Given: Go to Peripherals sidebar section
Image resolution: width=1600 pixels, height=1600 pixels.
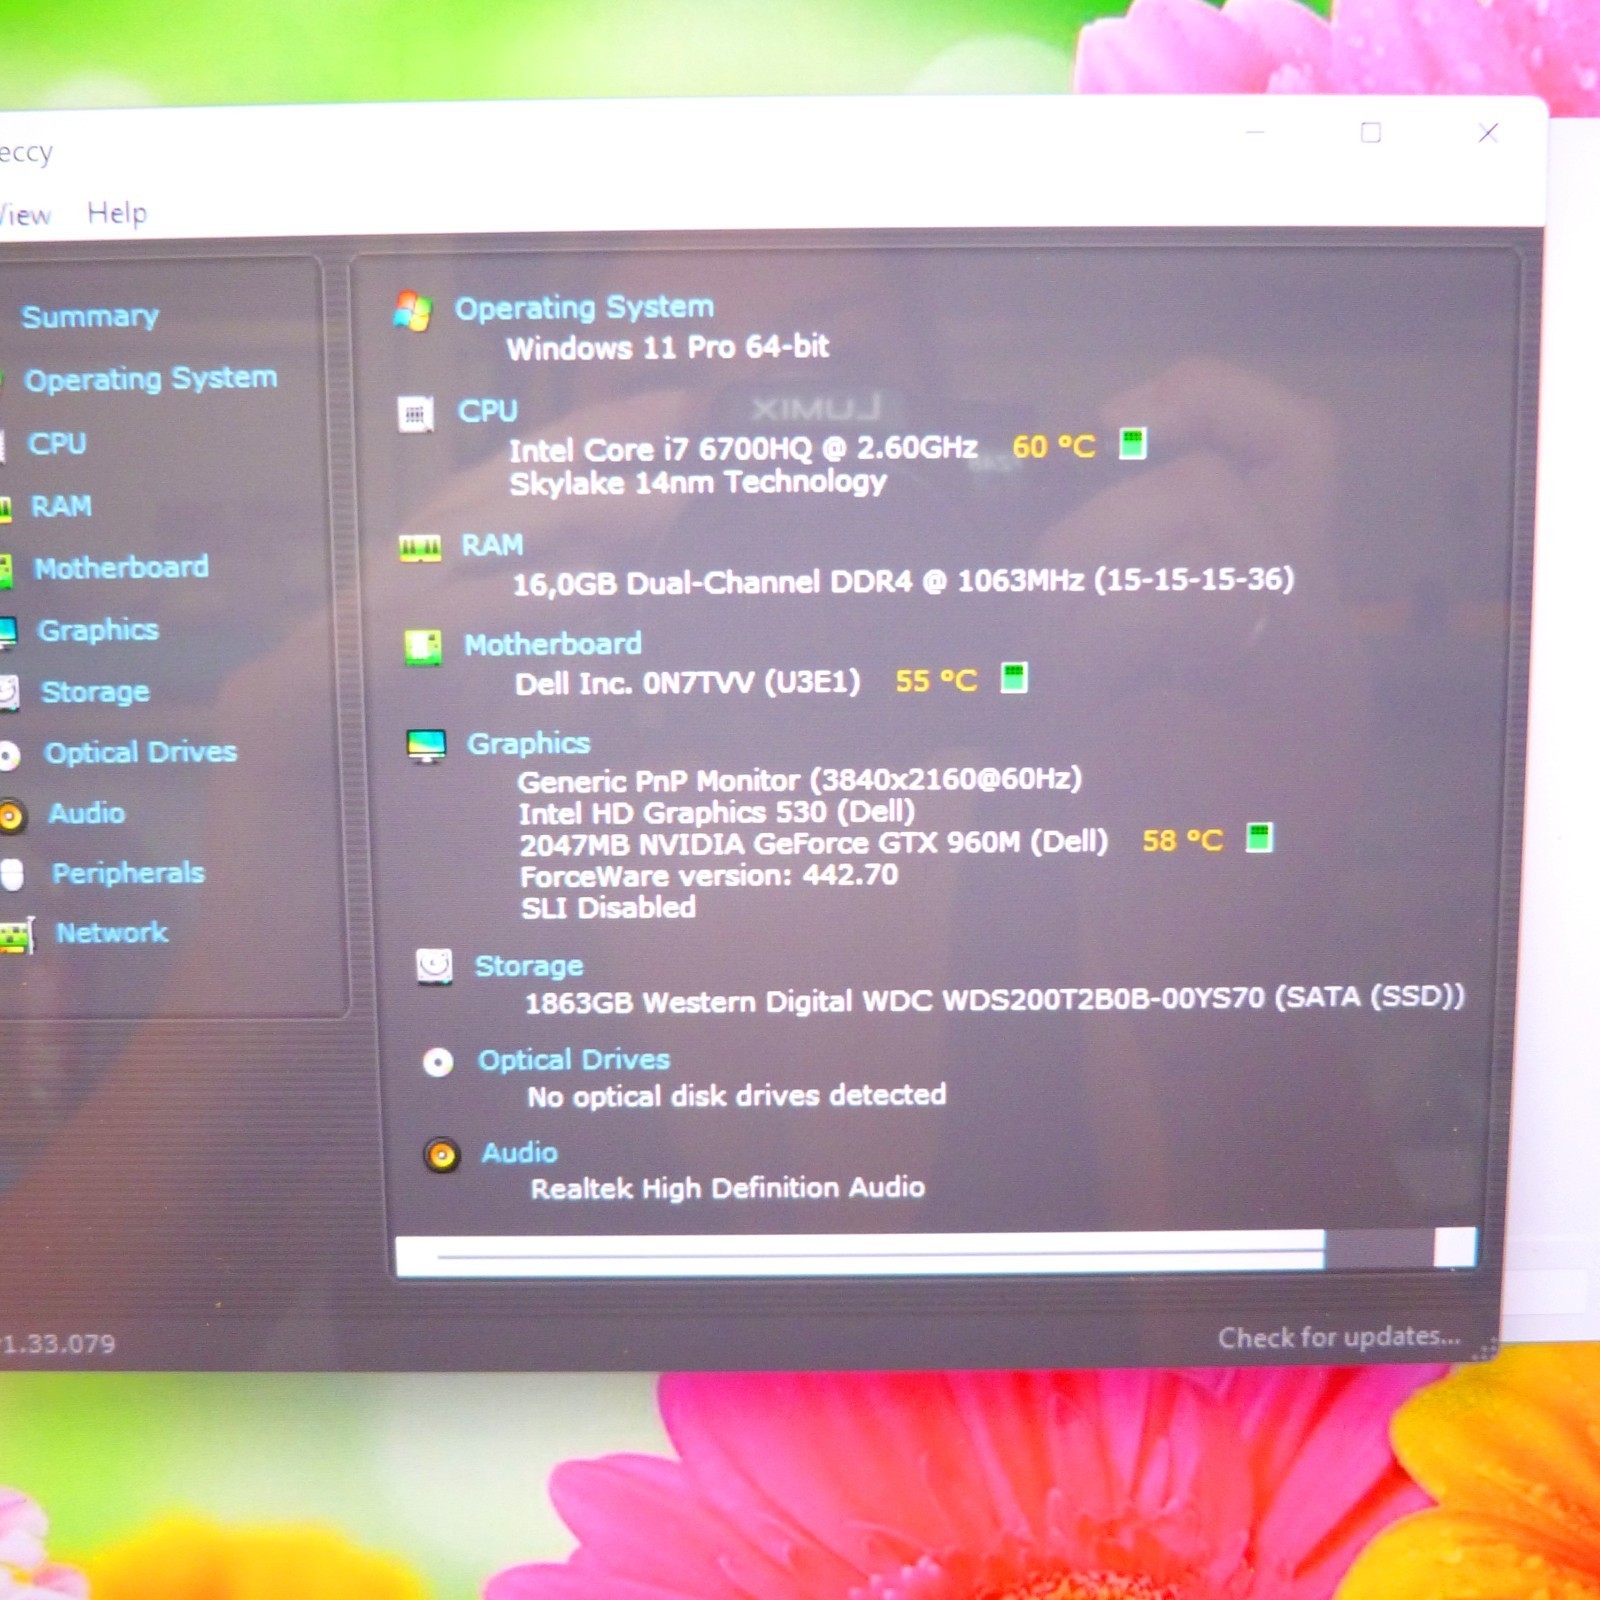Looking at the screenshot, I should click(x=128, y=873).
